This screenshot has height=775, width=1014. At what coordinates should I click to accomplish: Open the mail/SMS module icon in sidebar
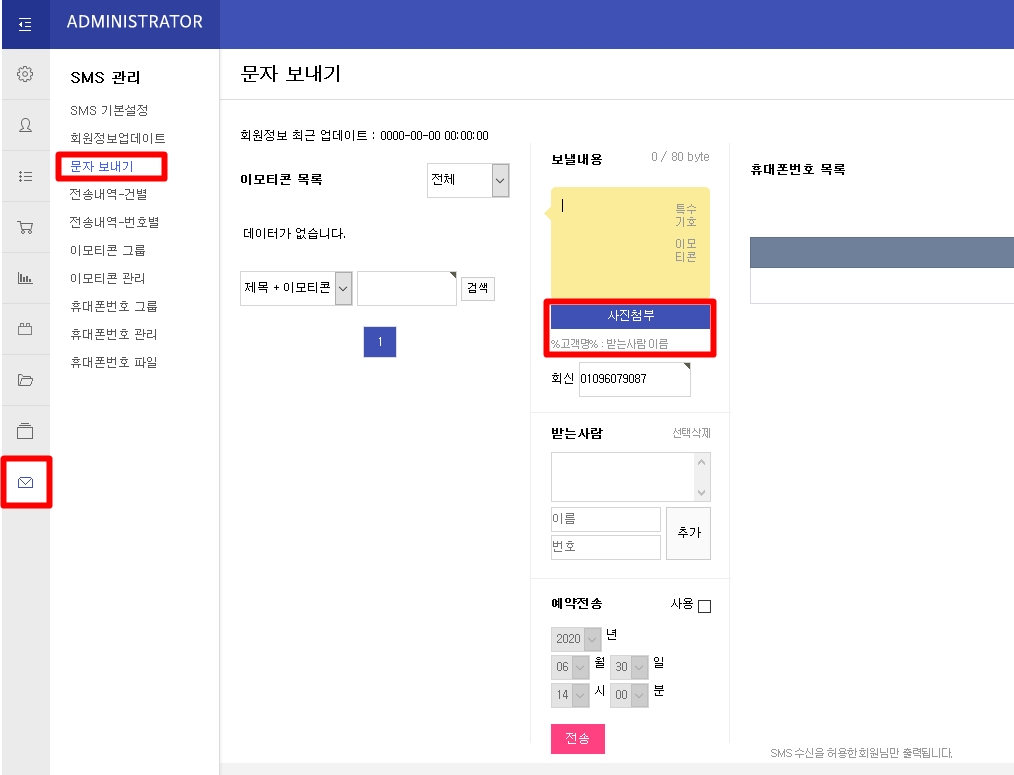pyautogui.click(x=25, y=481)
